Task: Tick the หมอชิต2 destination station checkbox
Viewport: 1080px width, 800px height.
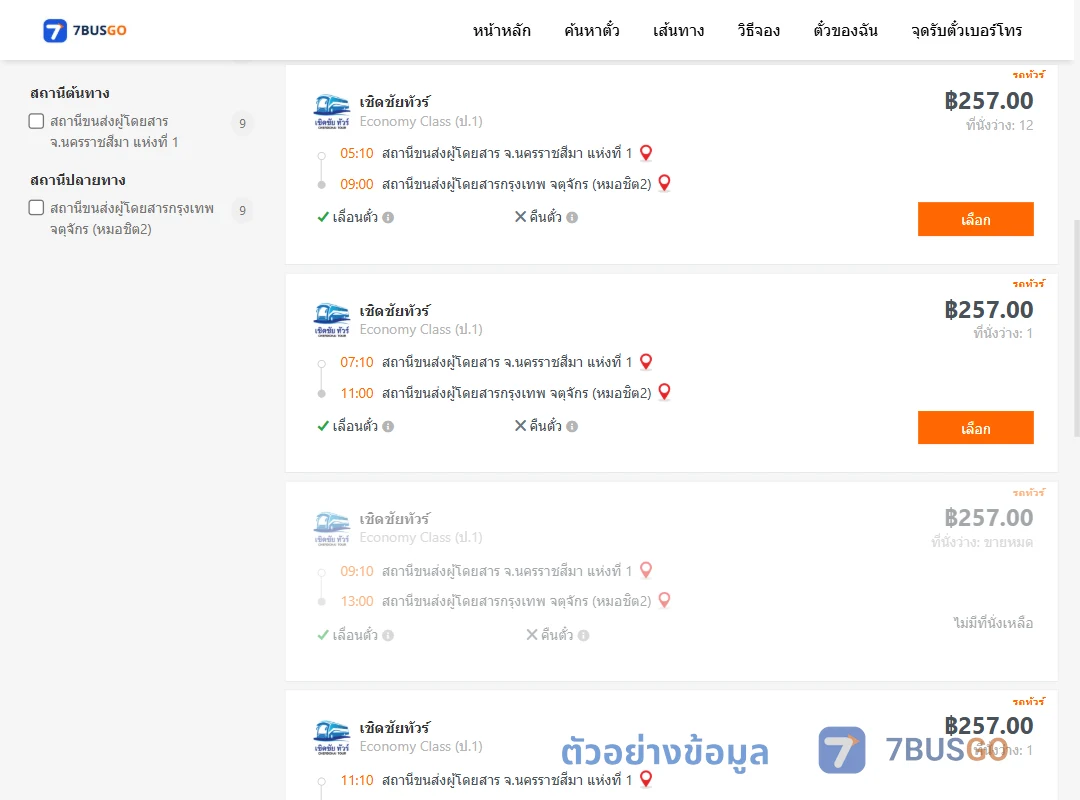Action: click(37, 207)
